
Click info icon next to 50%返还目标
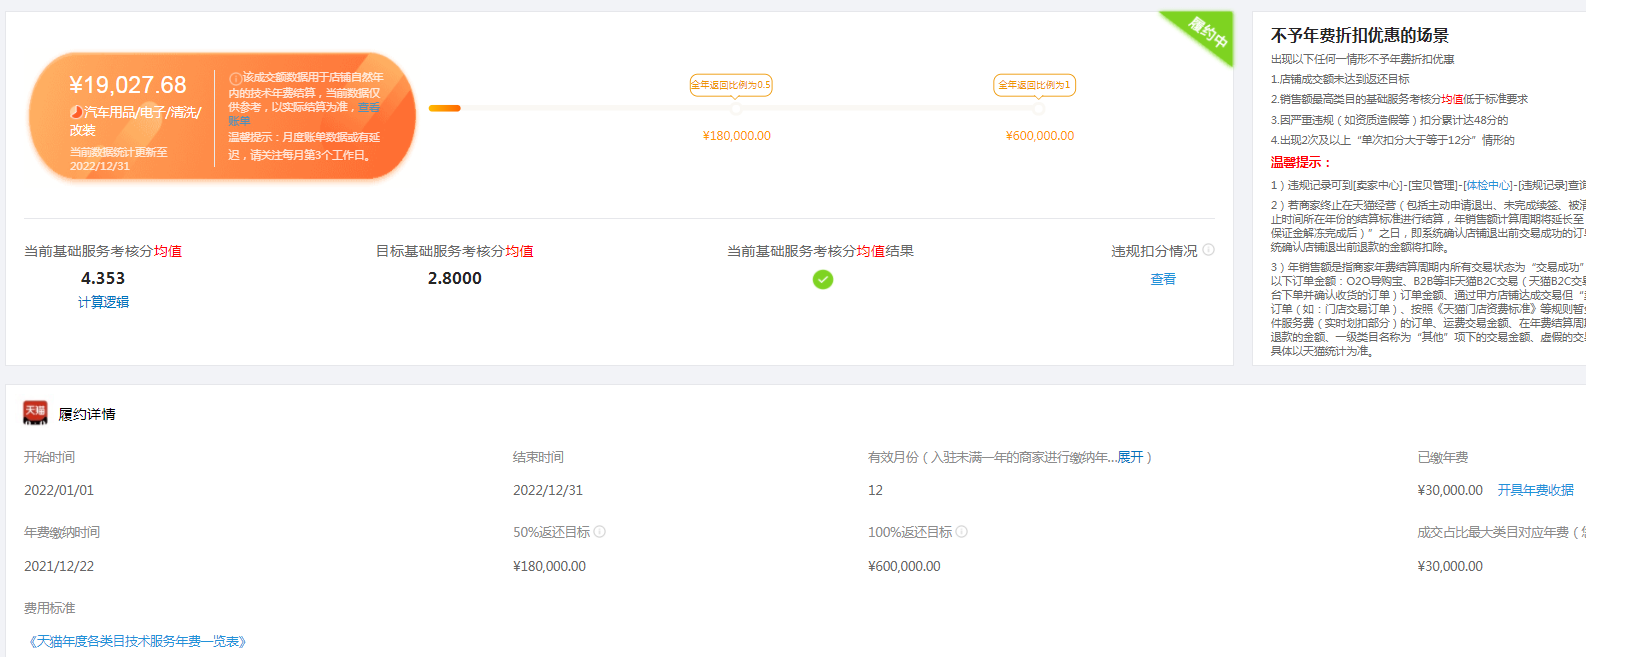click(x=600, y=532)
